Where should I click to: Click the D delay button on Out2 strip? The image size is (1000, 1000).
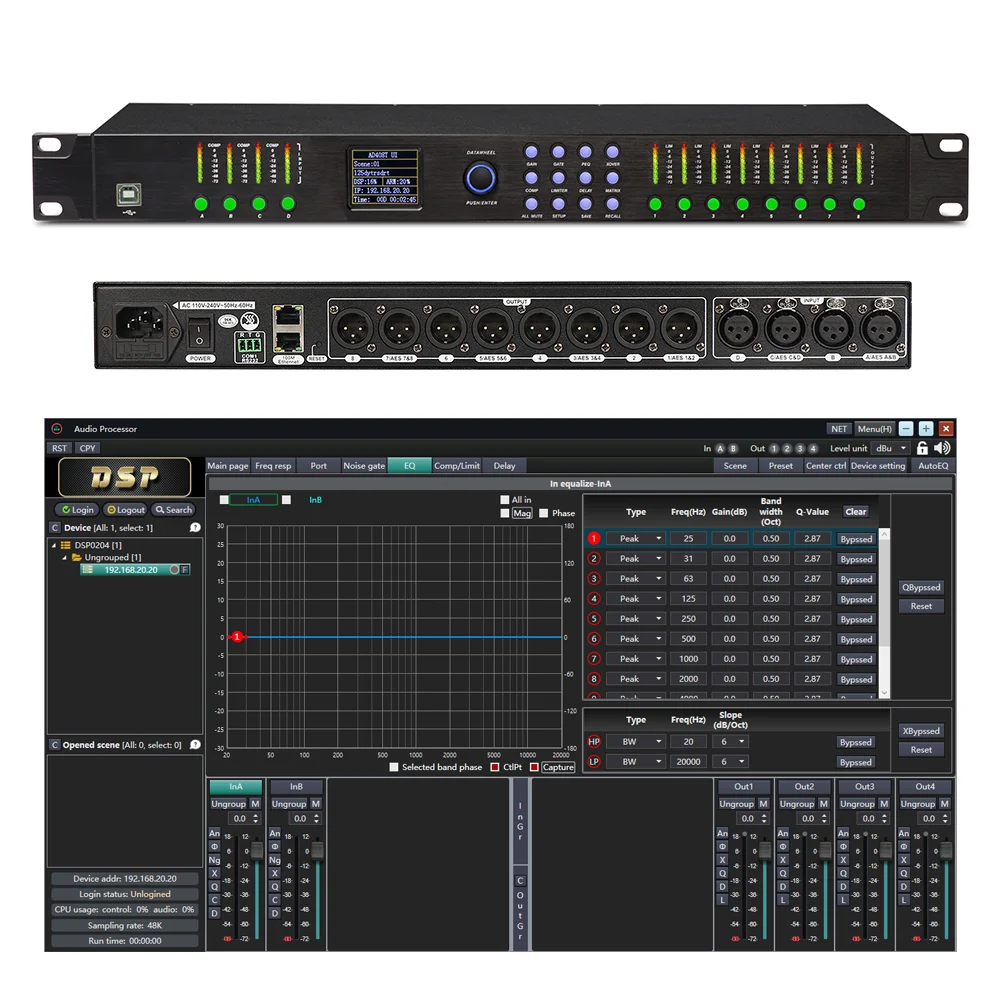[783, 886]
